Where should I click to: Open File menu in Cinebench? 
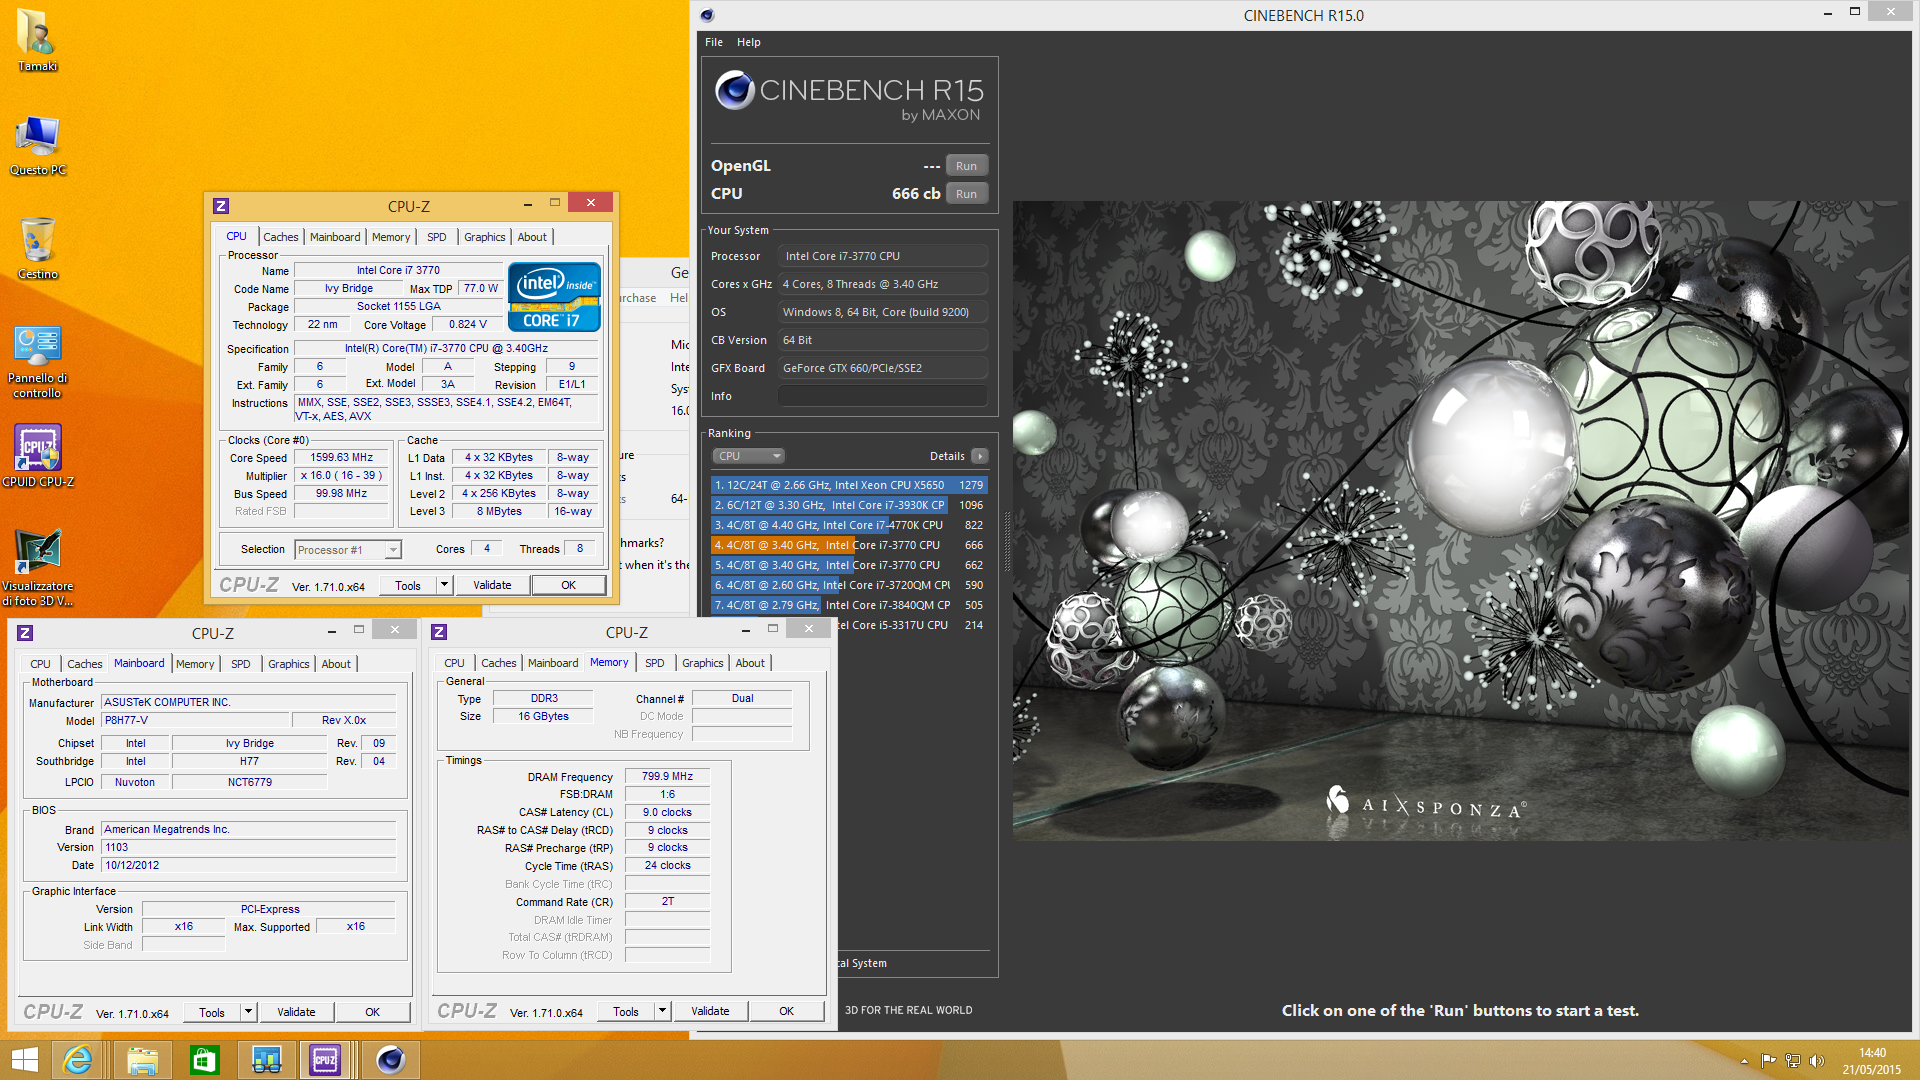(714, 42)
